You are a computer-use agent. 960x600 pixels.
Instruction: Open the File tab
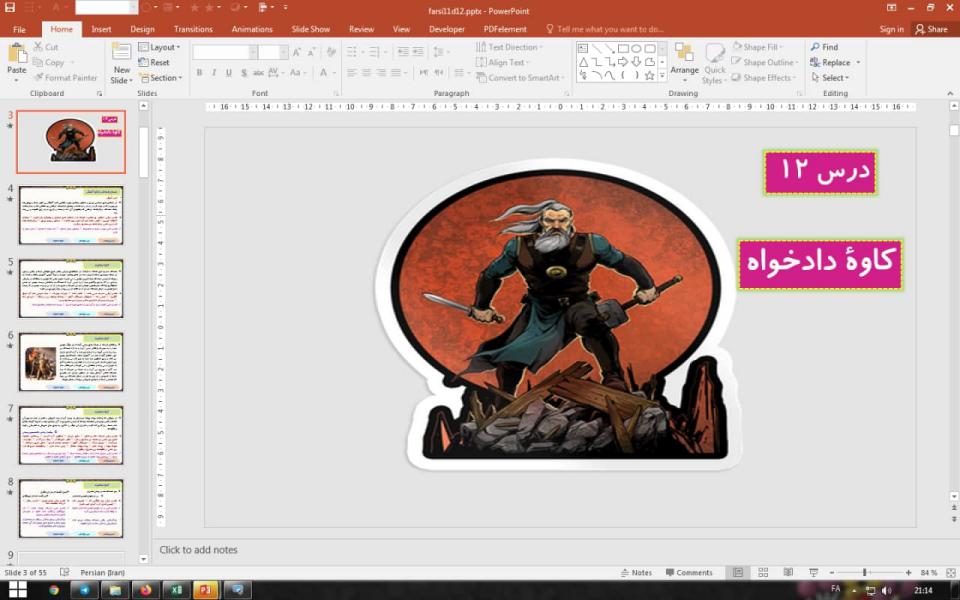[20, 29]
